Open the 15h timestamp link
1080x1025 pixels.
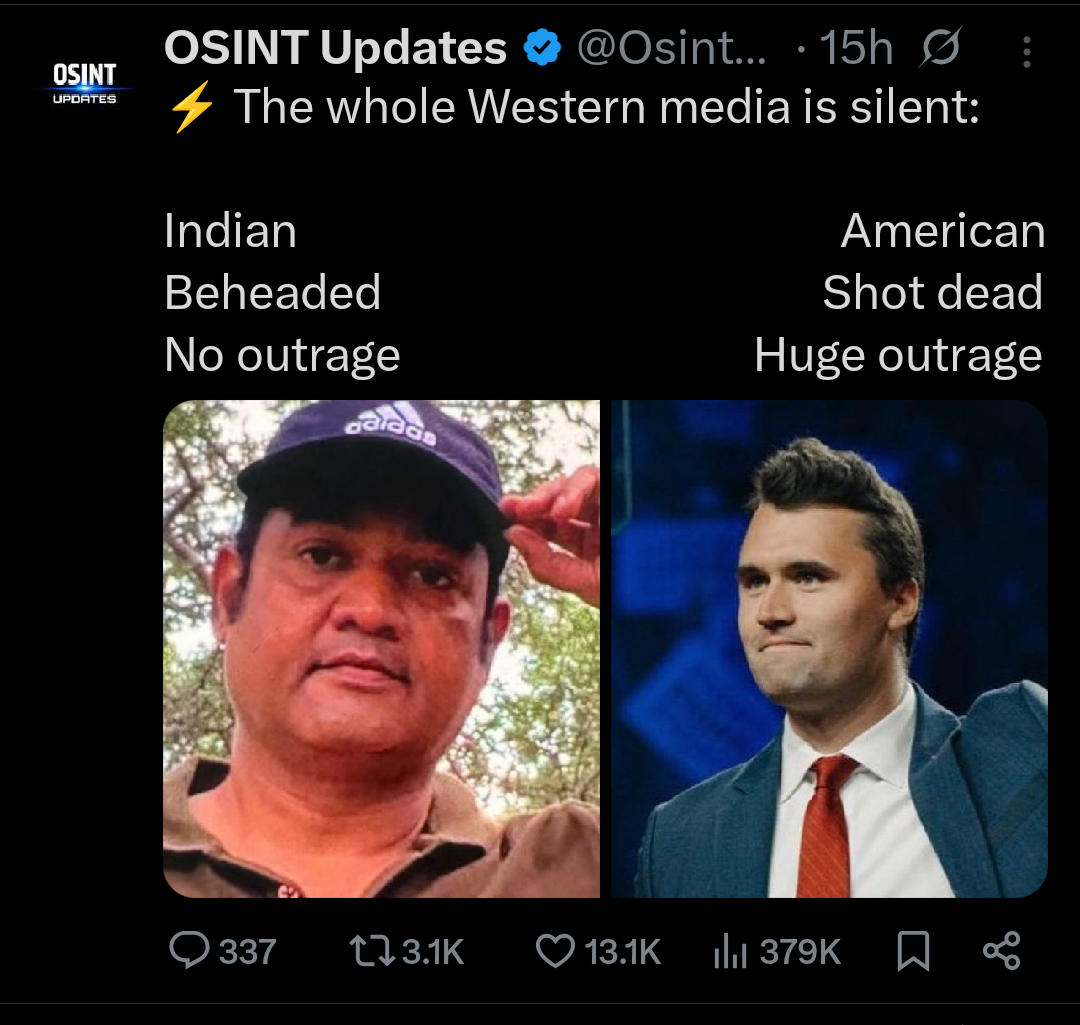(856, 48)
